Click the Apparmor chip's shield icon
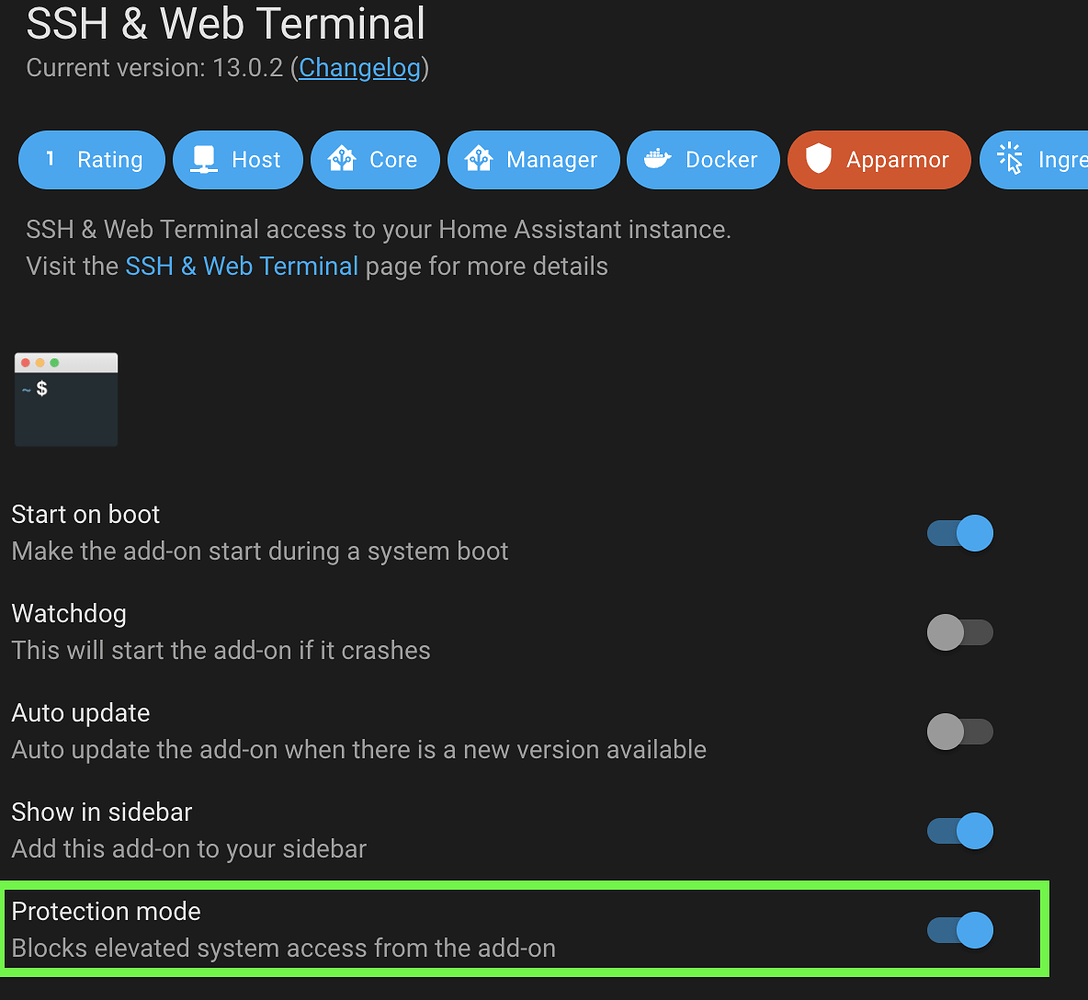This screenshot has height=1000, width=1088. click(x=819, y=159)
